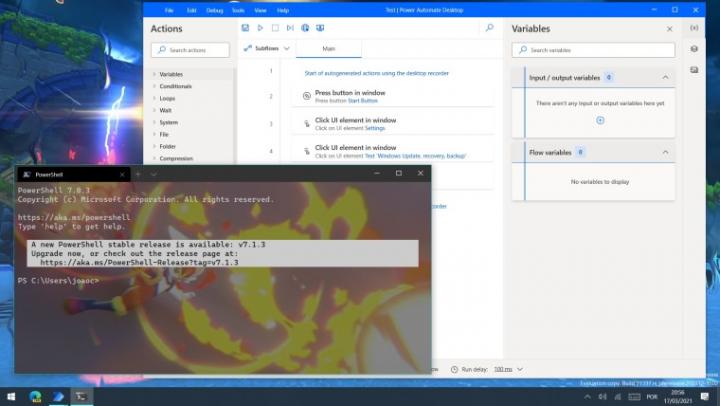Open the desktop recorder icon
Image resolution: width=720 pixels, height=406 pixels.
point(320,28)
